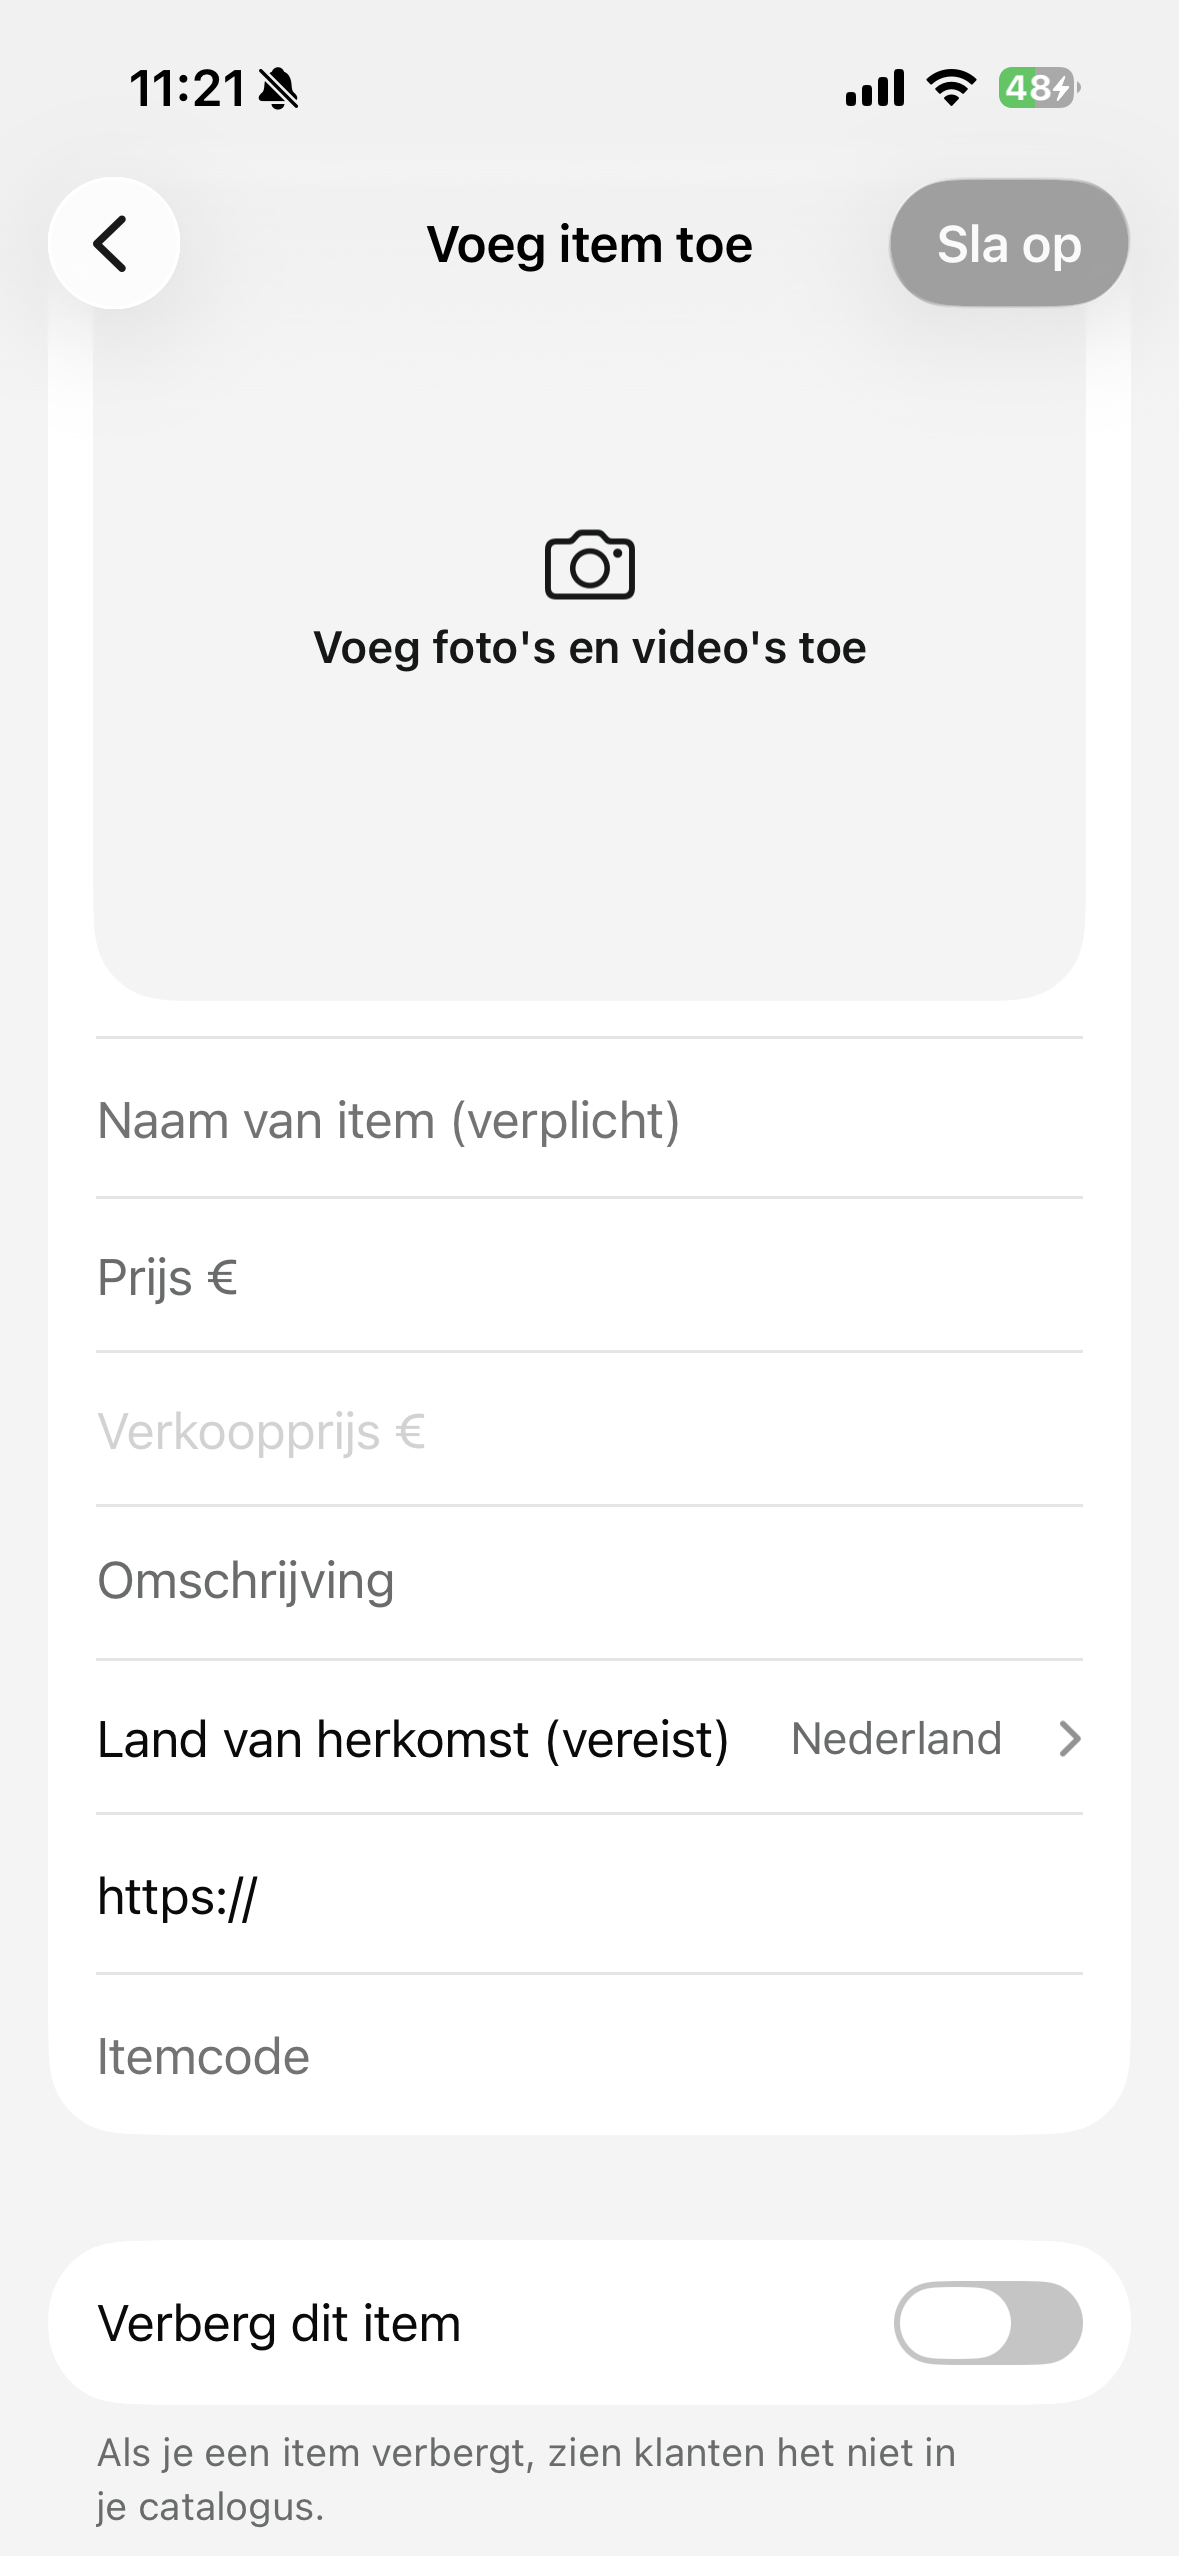This screenshot has width=1179, height=2556.
Task: Tap the 'Voeg item toe' page title
Action: tap(589, 245)
